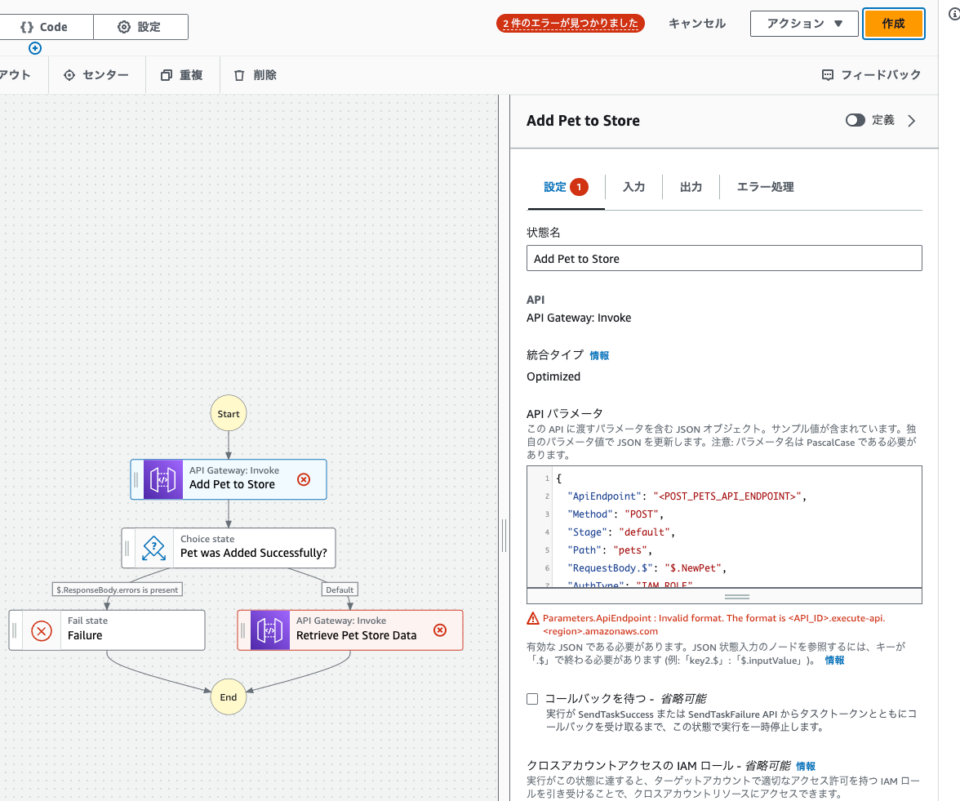Select the 出力 tab
The height and width of the screenshot is (801, 960).
coord(691,187)
